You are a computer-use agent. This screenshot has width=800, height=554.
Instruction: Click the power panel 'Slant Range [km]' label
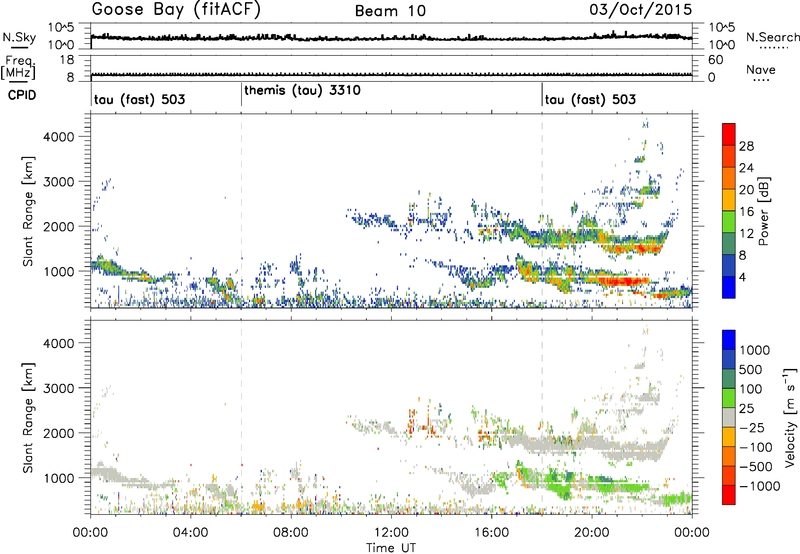tap(28, 211)
